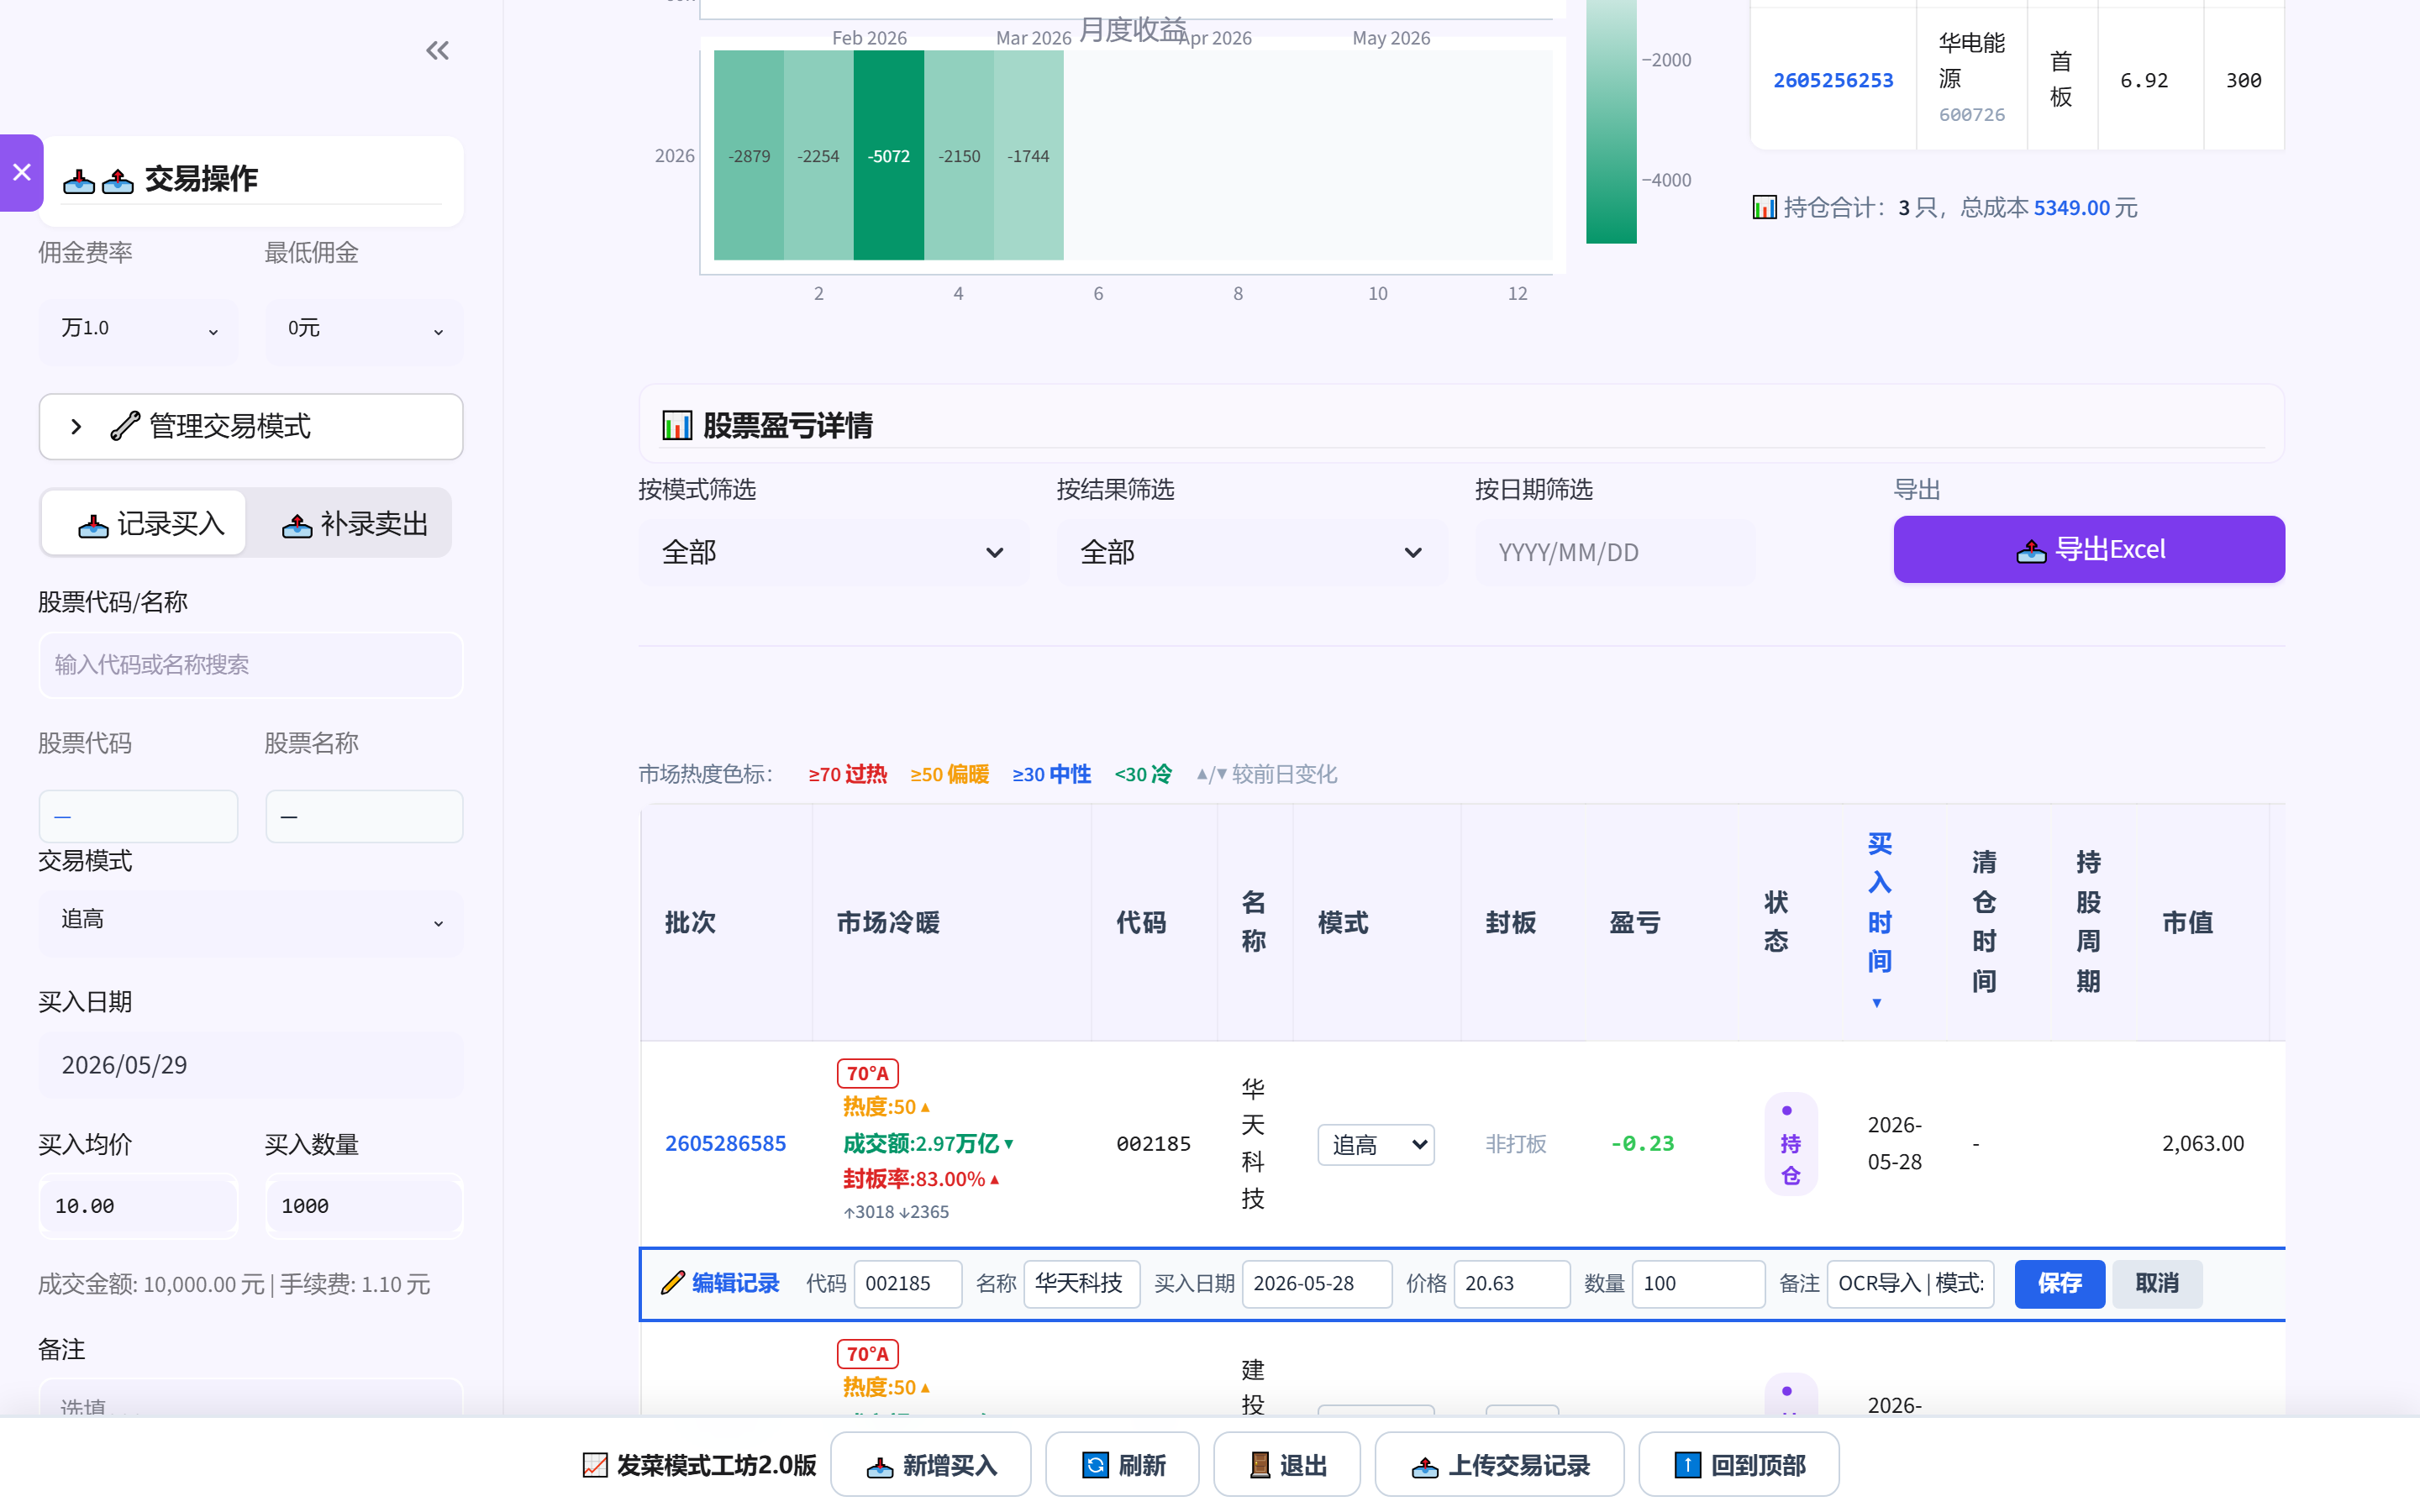Click the pen icon in 管理交易模式

point(124,427)
